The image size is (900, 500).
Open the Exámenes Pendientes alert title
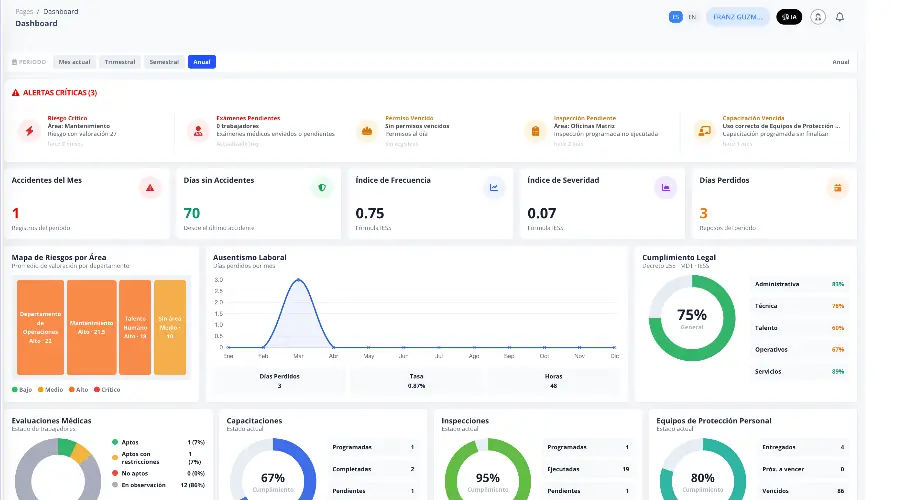248,118
